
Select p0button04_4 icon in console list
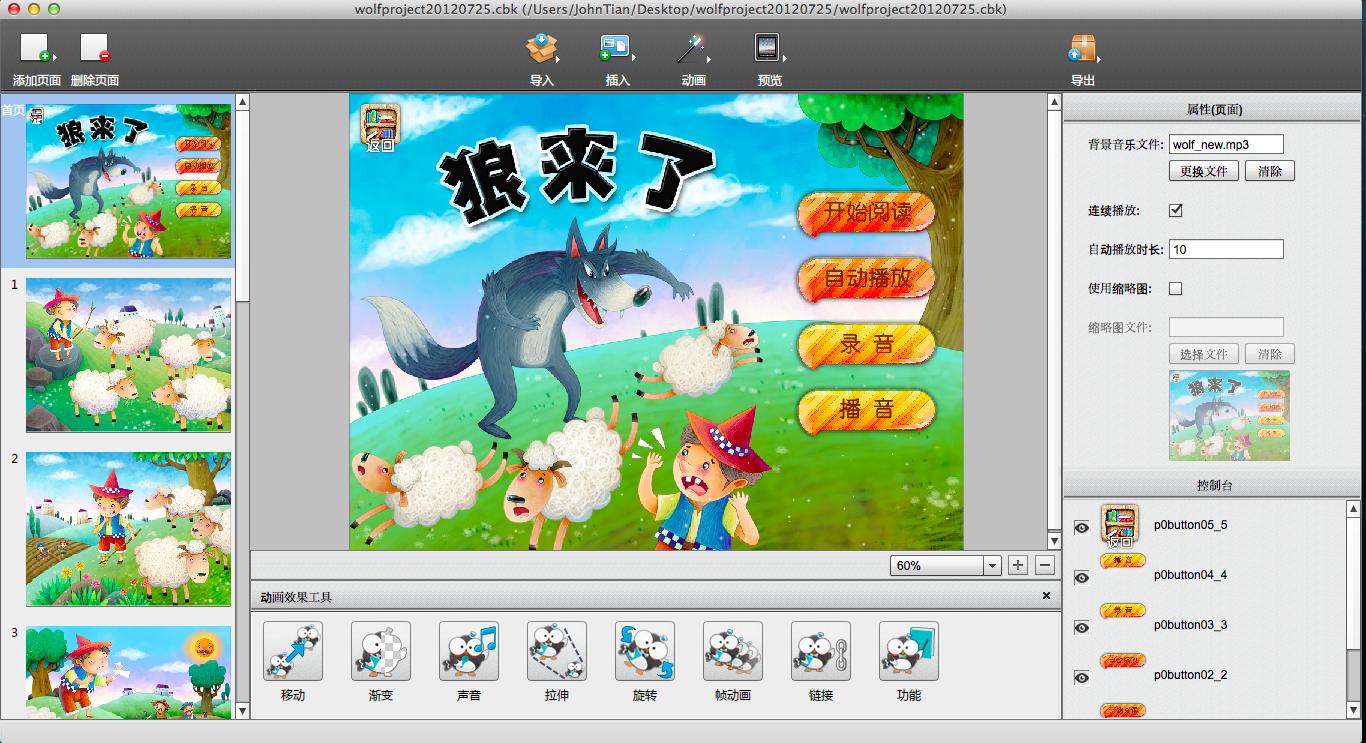[1122, 562]
